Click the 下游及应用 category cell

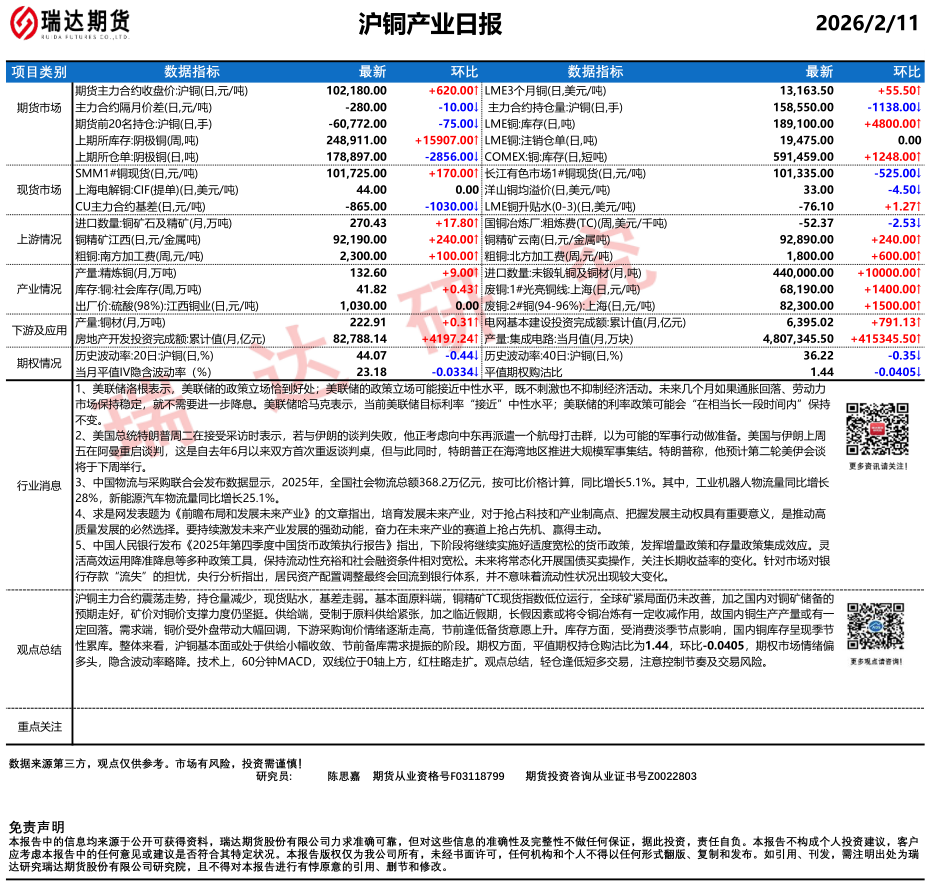[x=39, y=330]
